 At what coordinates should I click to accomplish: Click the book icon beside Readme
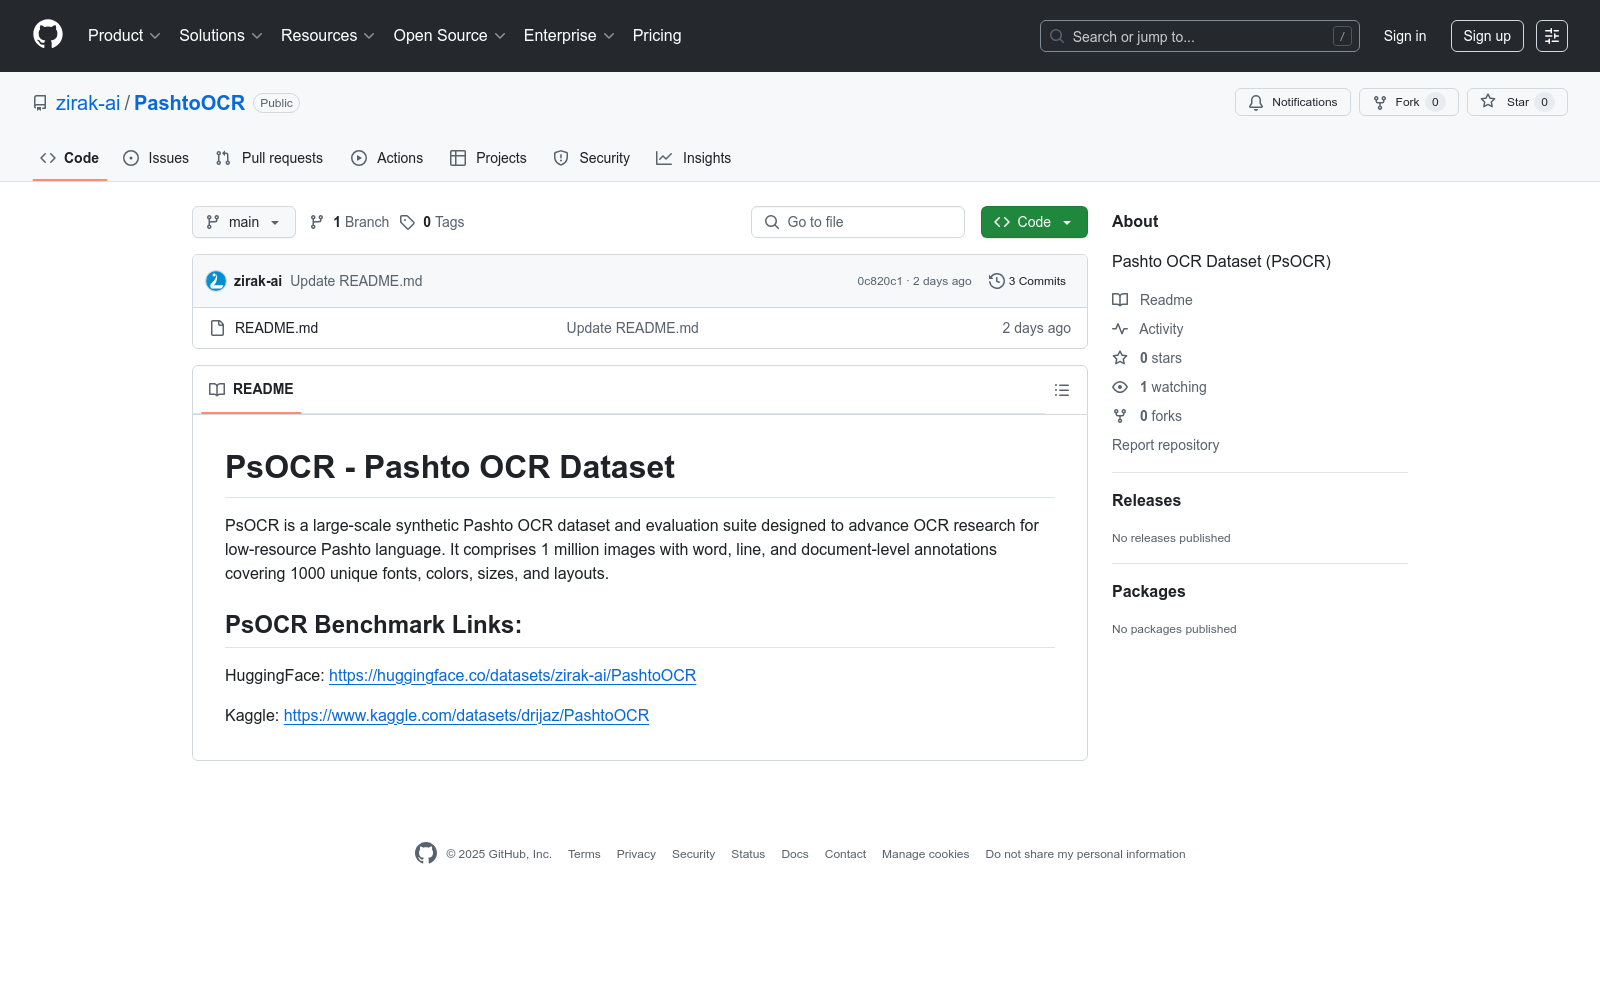[1120, 300]
